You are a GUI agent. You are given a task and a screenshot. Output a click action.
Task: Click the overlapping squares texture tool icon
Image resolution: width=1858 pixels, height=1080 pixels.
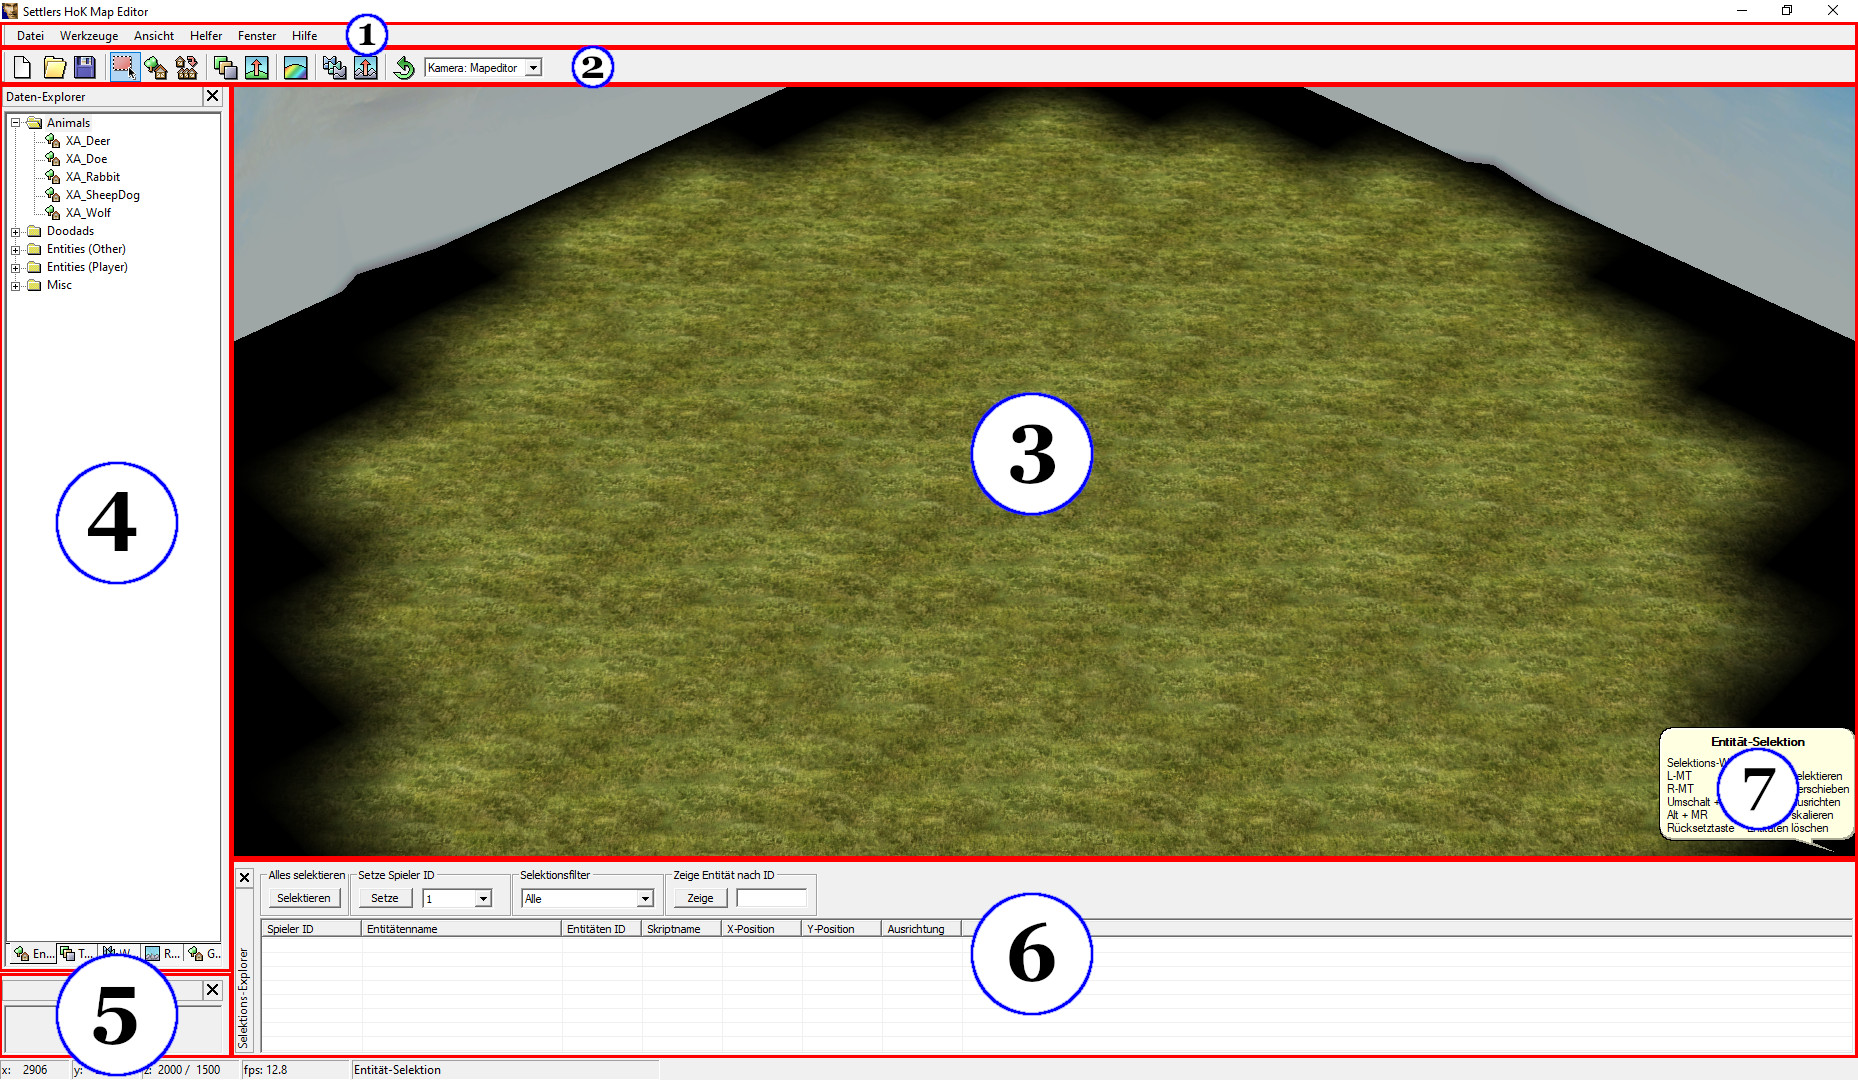(225, 68)
